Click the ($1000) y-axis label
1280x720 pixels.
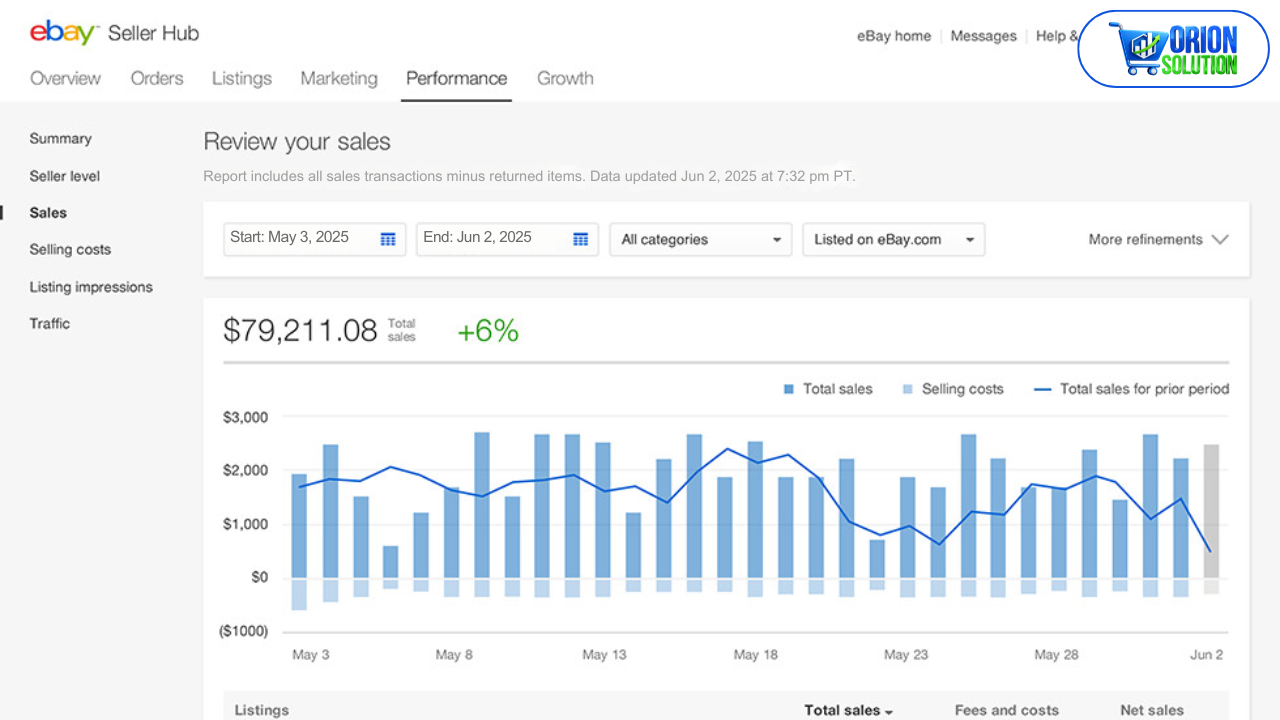(246, 631)
